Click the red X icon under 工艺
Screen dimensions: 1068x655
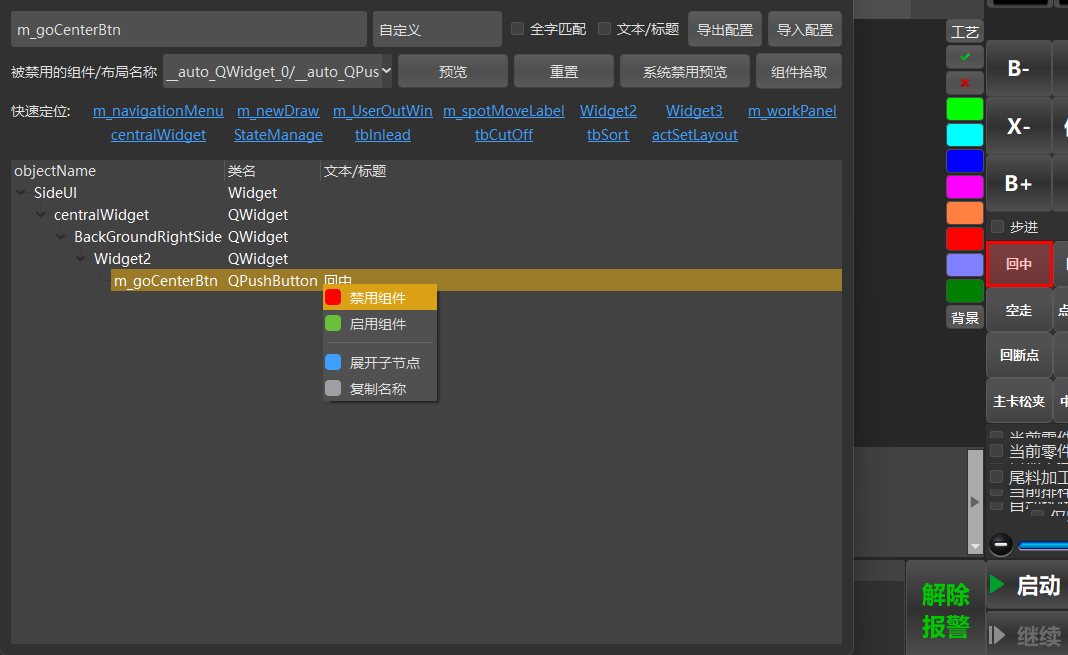point(964,83)
